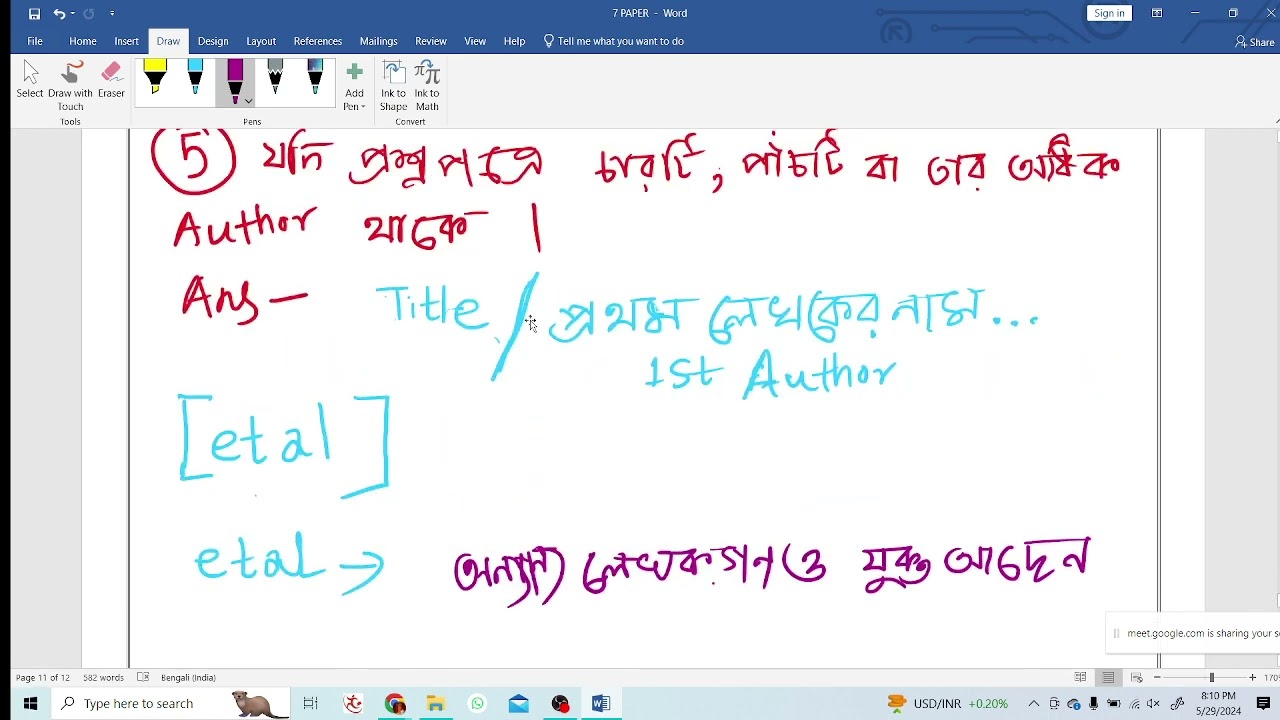Select the yellow highlighter pen
Screen dimensions: 1280x720
(x=155, y=79)
